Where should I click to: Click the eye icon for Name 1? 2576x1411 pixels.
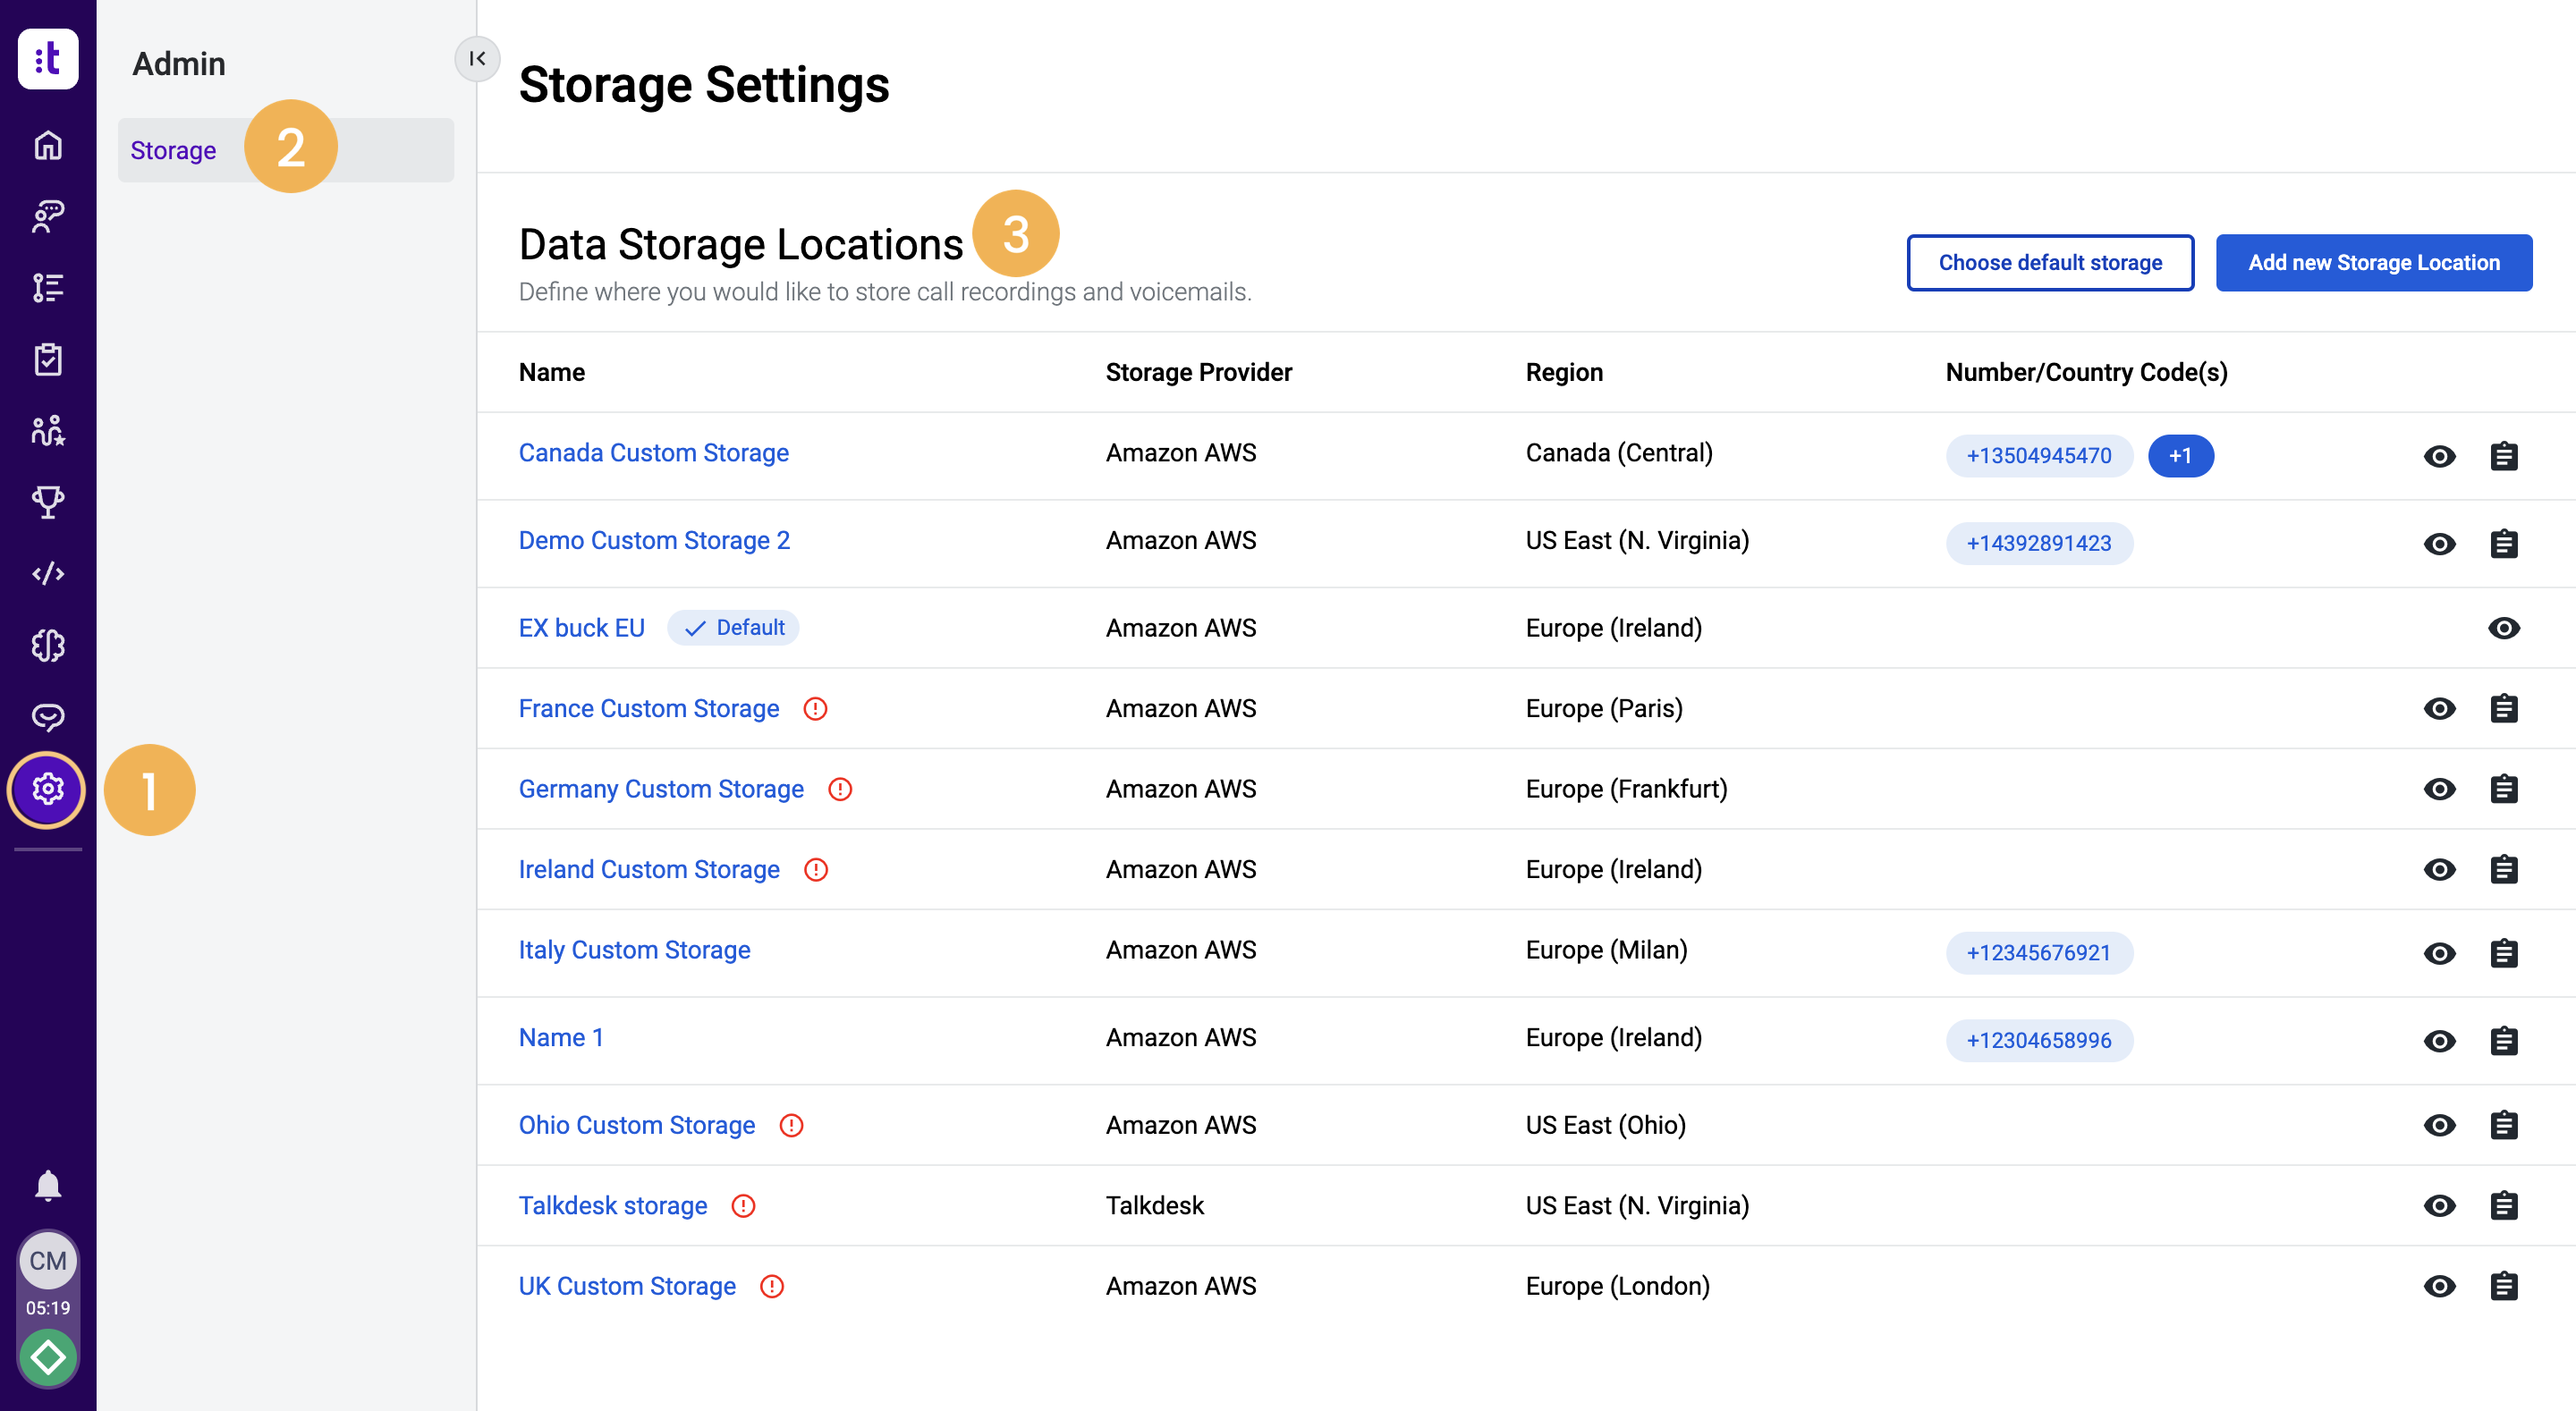pos(2440,1041)
